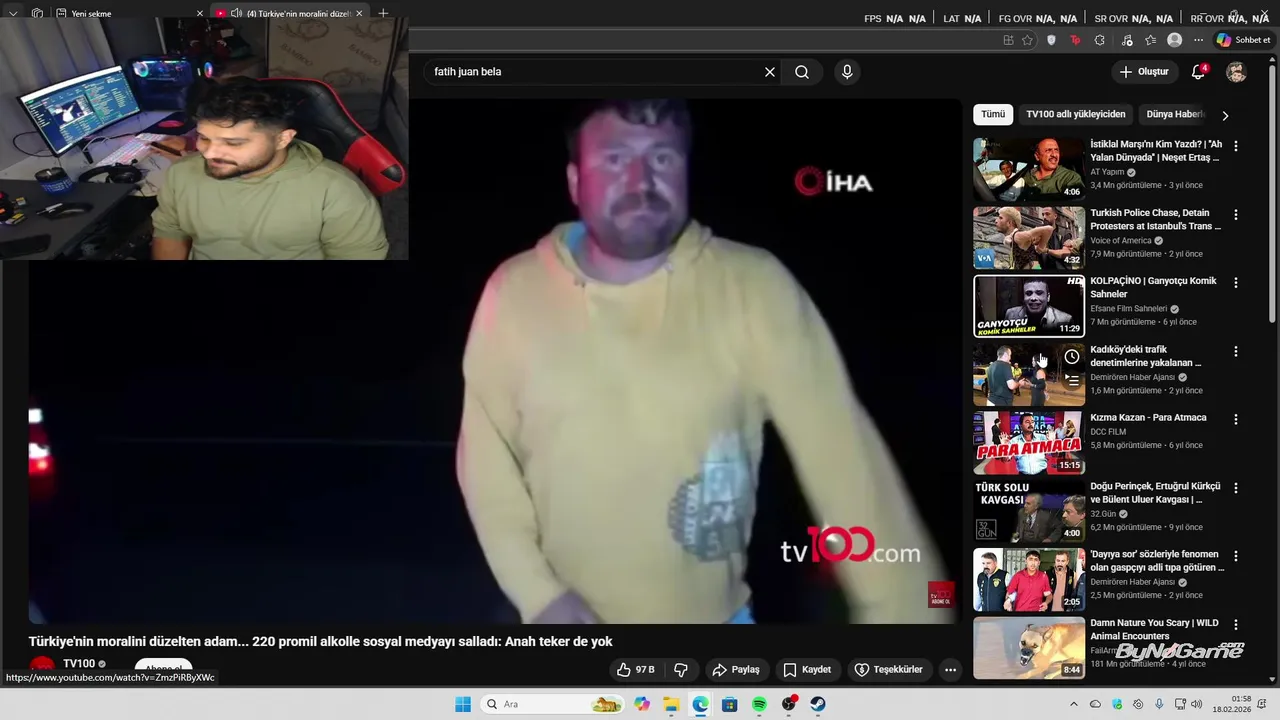Add Kadıköy video to Watch Later clock icon
Screen dimensions: 1280x720
1072,357
